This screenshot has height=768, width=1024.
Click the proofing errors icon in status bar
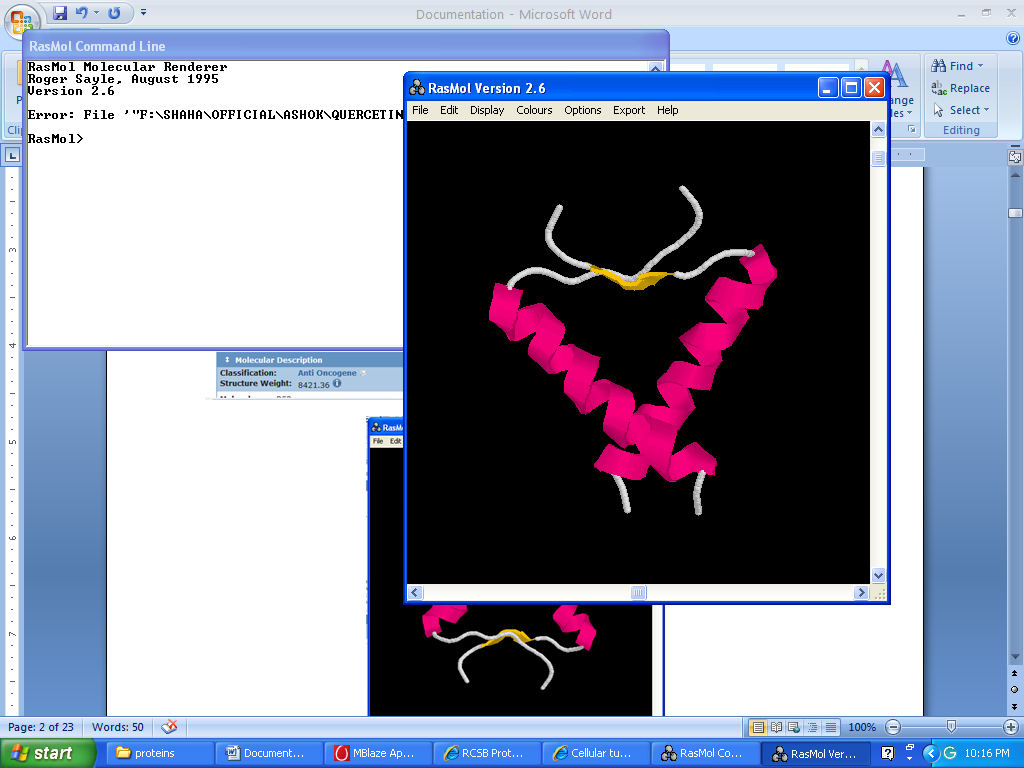coord(170,727)
